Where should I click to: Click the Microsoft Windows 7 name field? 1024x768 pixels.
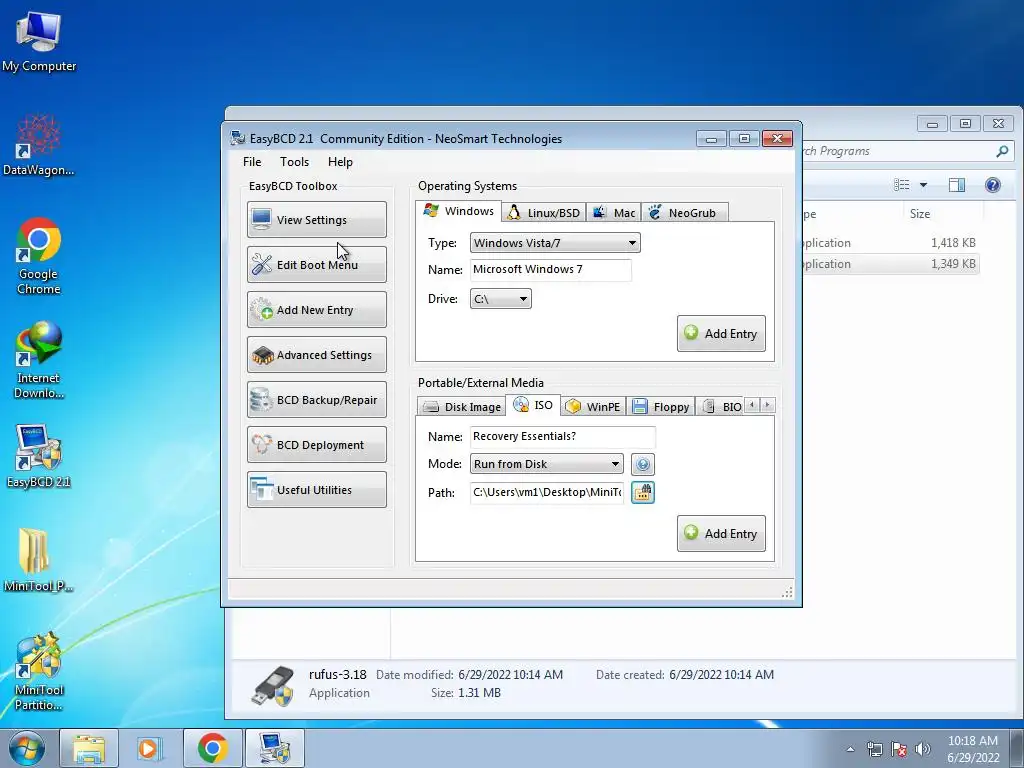point(551,270)
